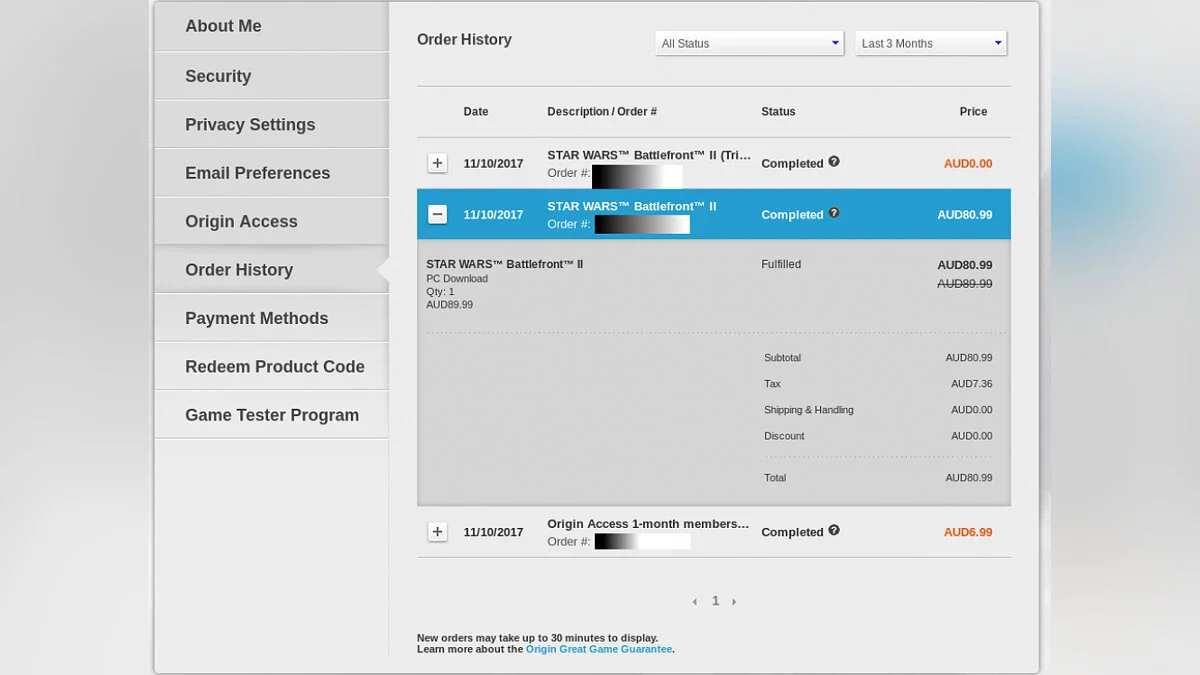Collapse the STAR WARS Battlefront II AUD80.99 order
Image resolution: width=1200 pixels, height=675 pixels.
(437, 214)
